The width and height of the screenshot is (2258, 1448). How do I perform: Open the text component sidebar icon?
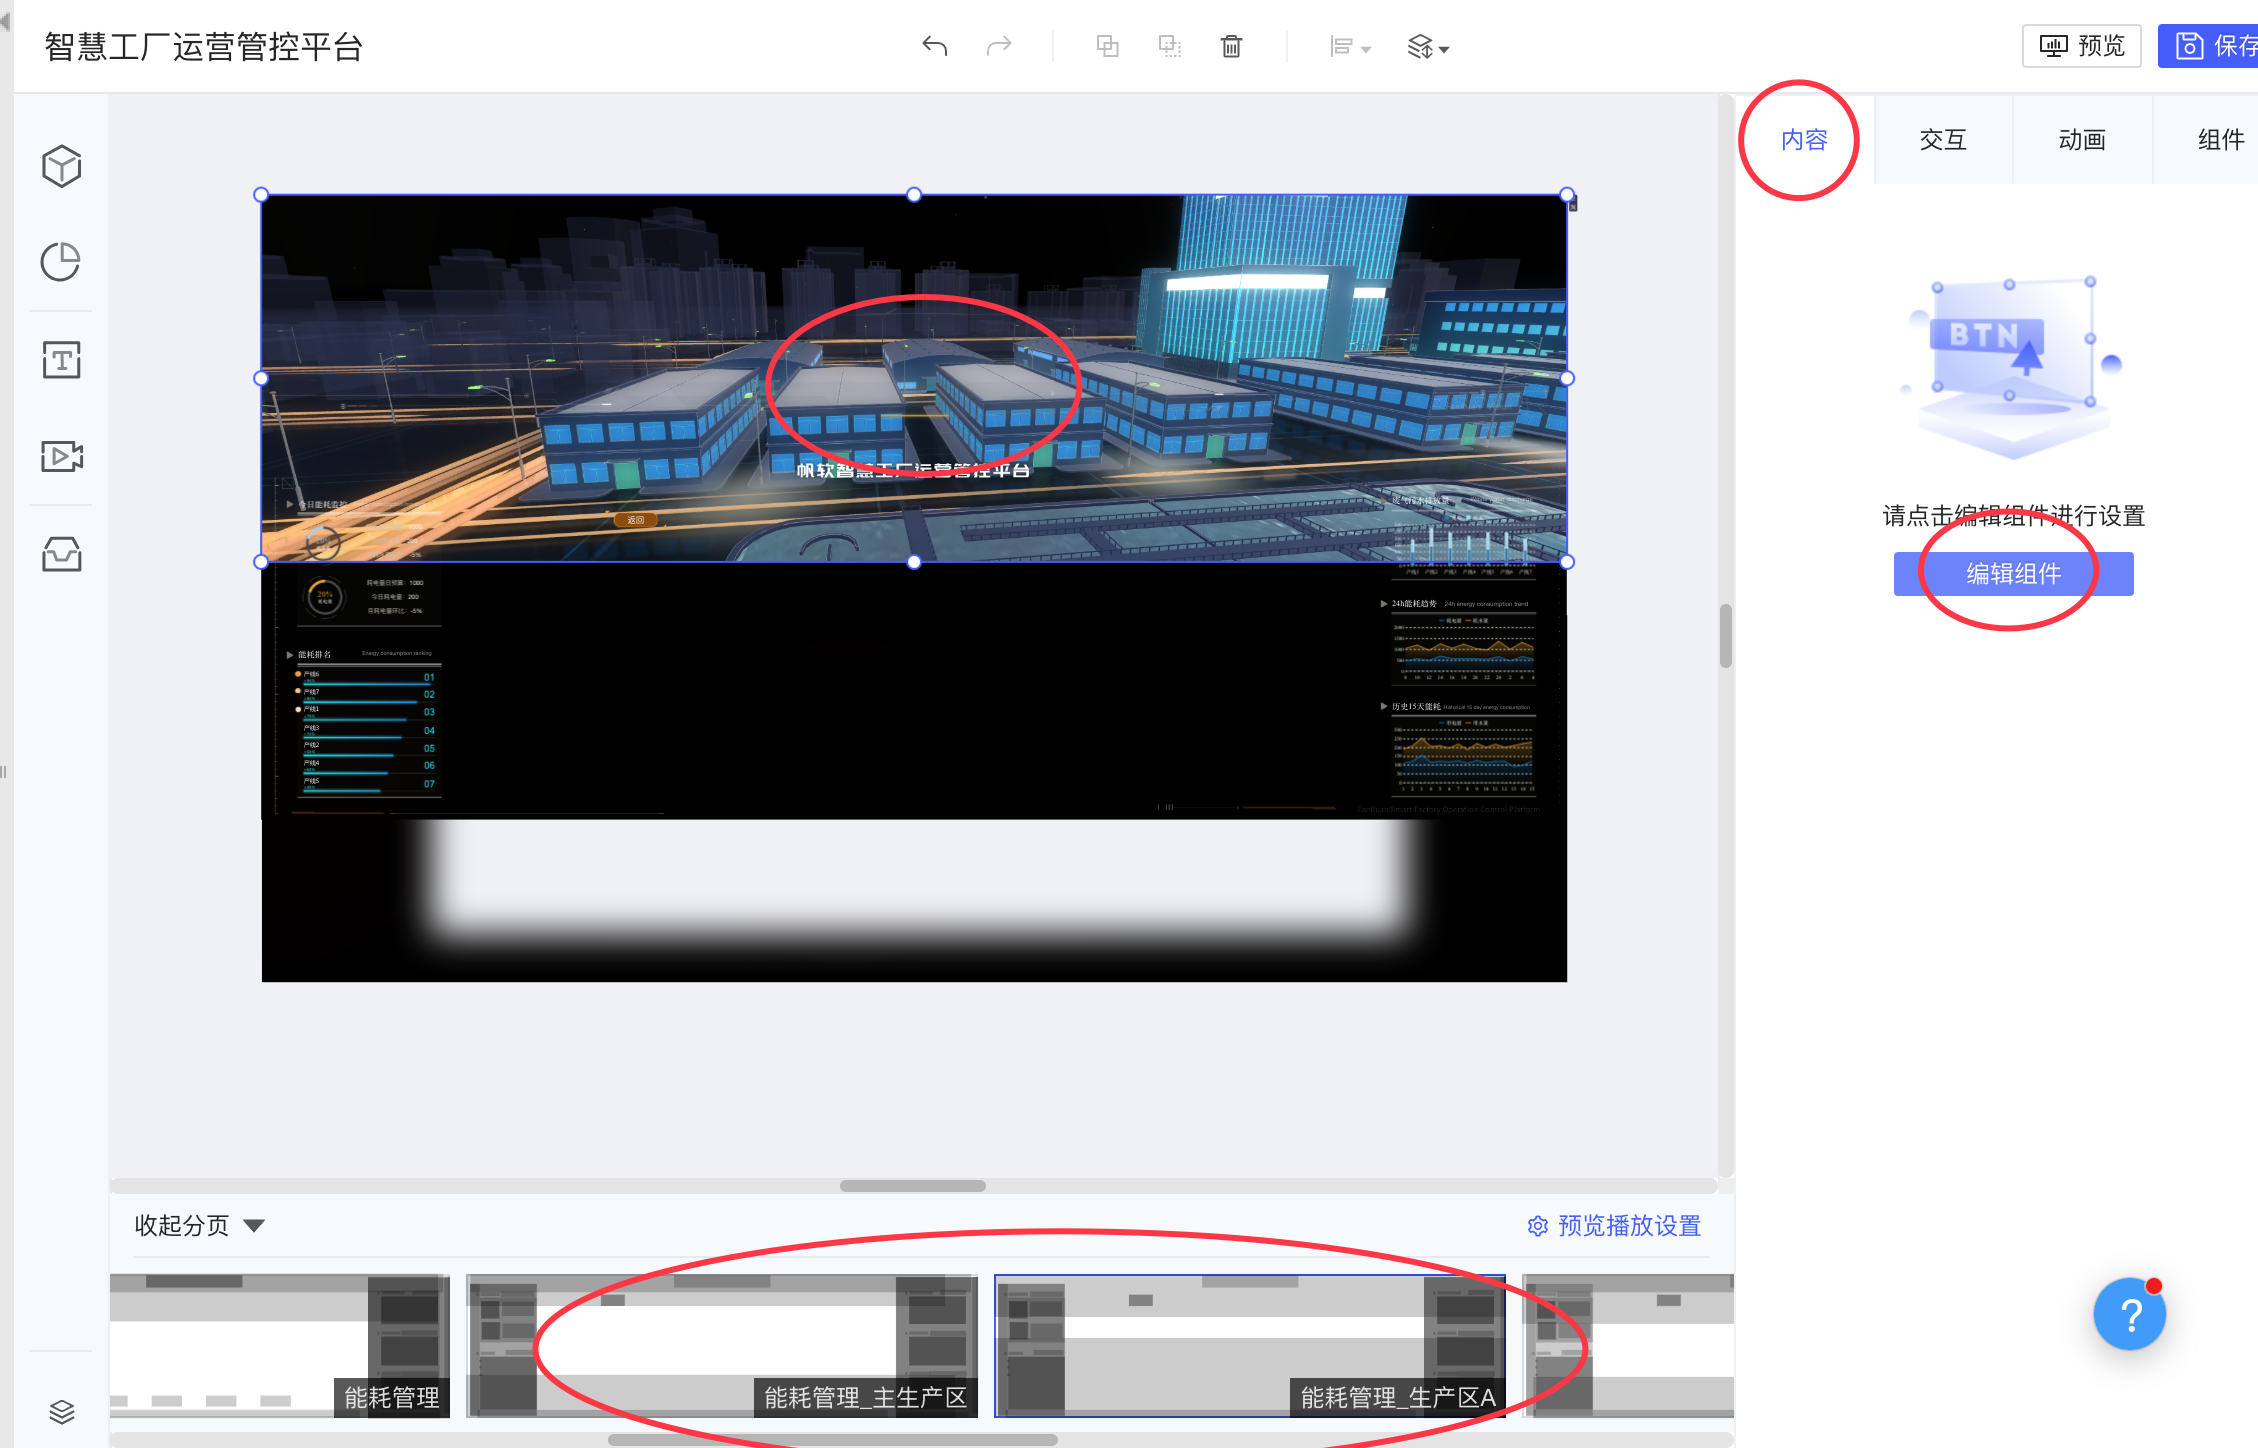pyautogui.click(x=61, y=360)
